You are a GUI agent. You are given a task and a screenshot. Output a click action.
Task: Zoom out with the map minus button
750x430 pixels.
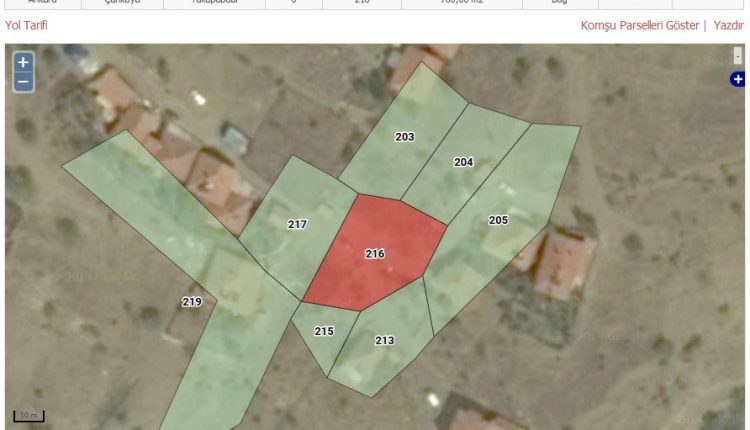(23, 82)
